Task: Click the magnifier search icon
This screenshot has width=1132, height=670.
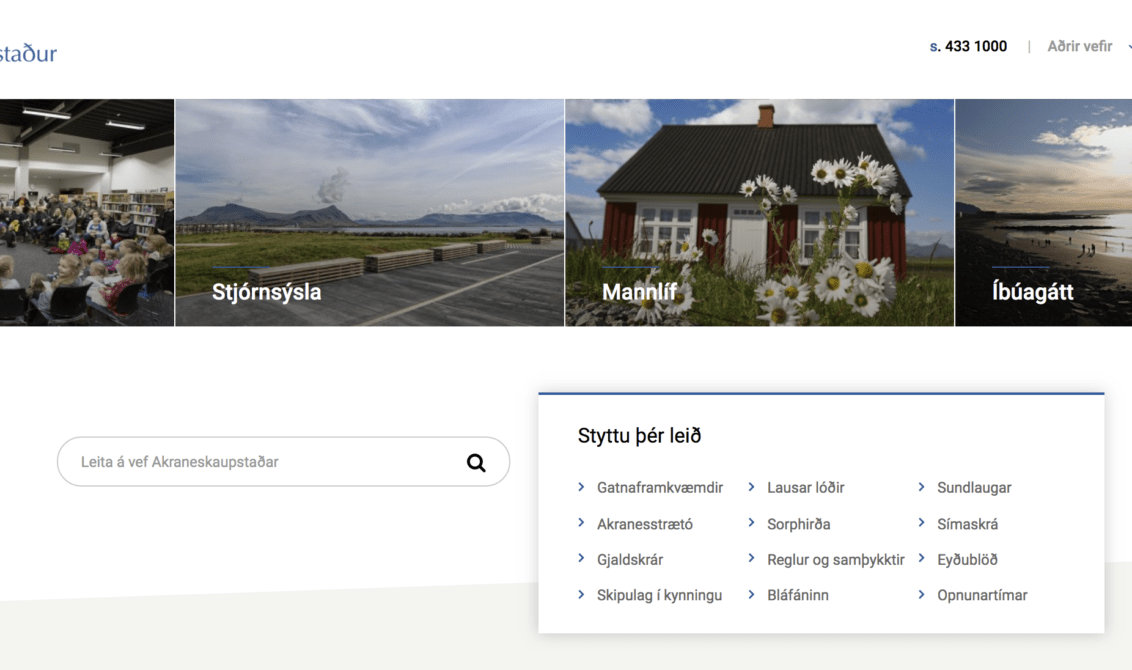Action: click(476, 463)
